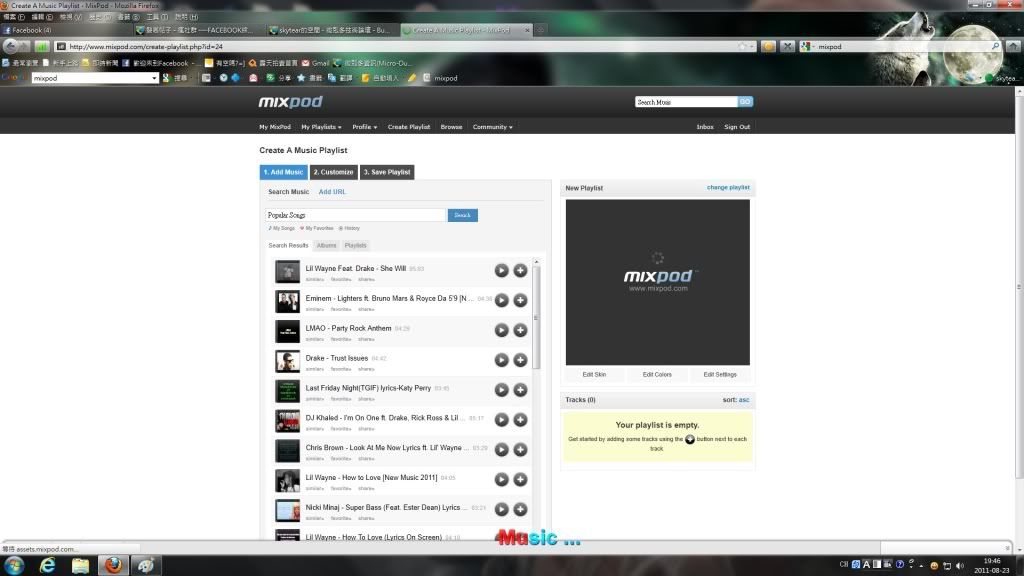Expand Community dropdown menu
Viewport: 1024px width, 576px height.
coord(492,127)
